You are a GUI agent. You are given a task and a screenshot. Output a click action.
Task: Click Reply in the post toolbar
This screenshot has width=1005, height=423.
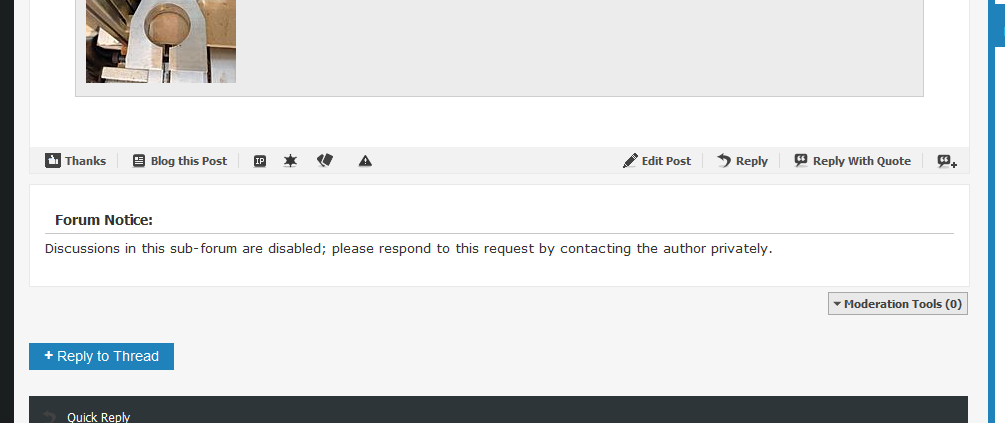click(x=742, y=161)
